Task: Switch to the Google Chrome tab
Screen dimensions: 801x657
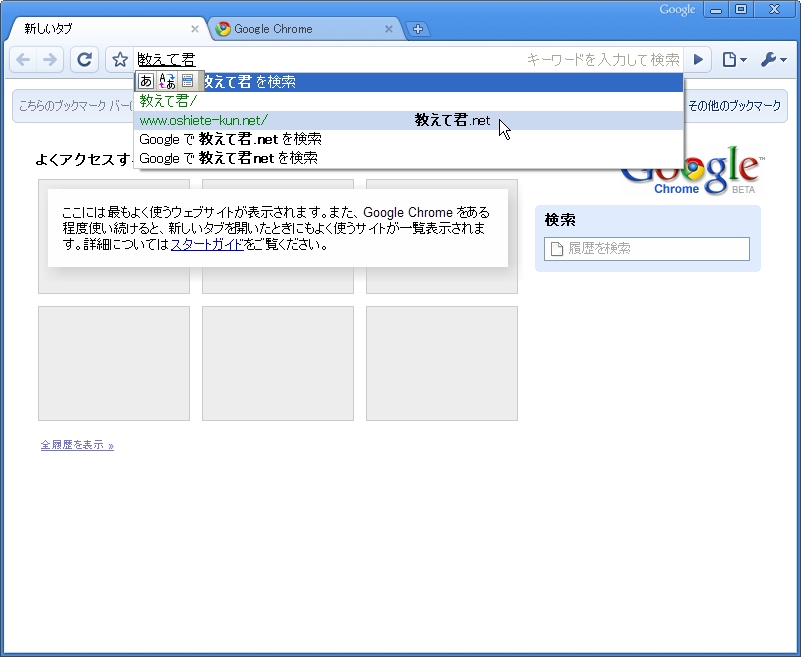Action: 305,29
